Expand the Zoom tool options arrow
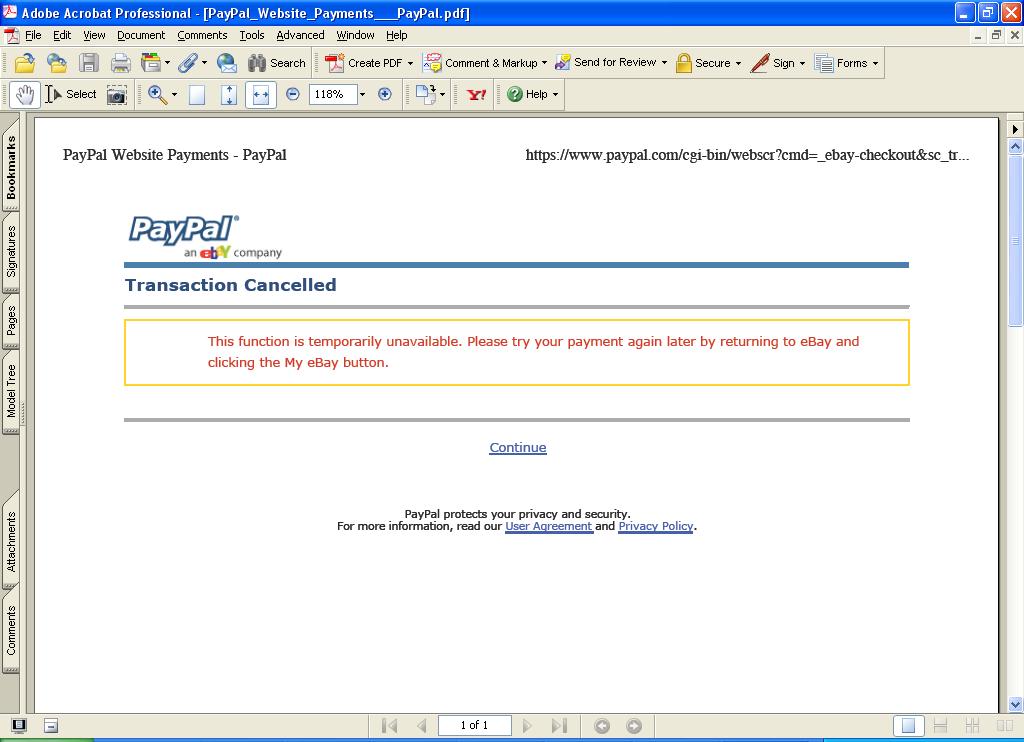 pos(174,95)
